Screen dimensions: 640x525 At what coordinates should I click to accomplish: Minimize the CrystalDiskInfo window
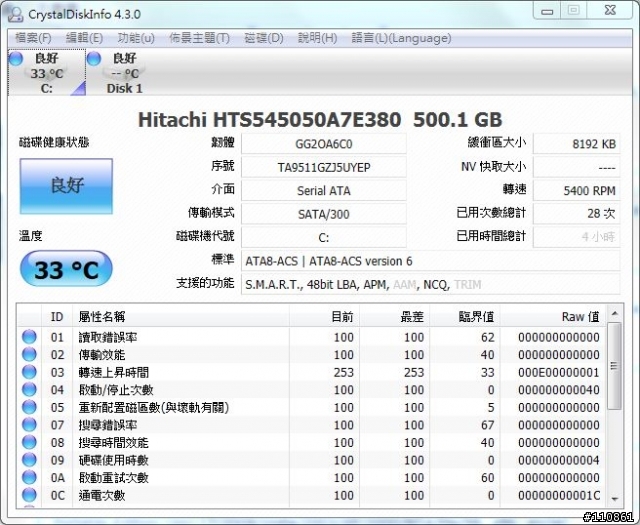[x=547, y=11]
